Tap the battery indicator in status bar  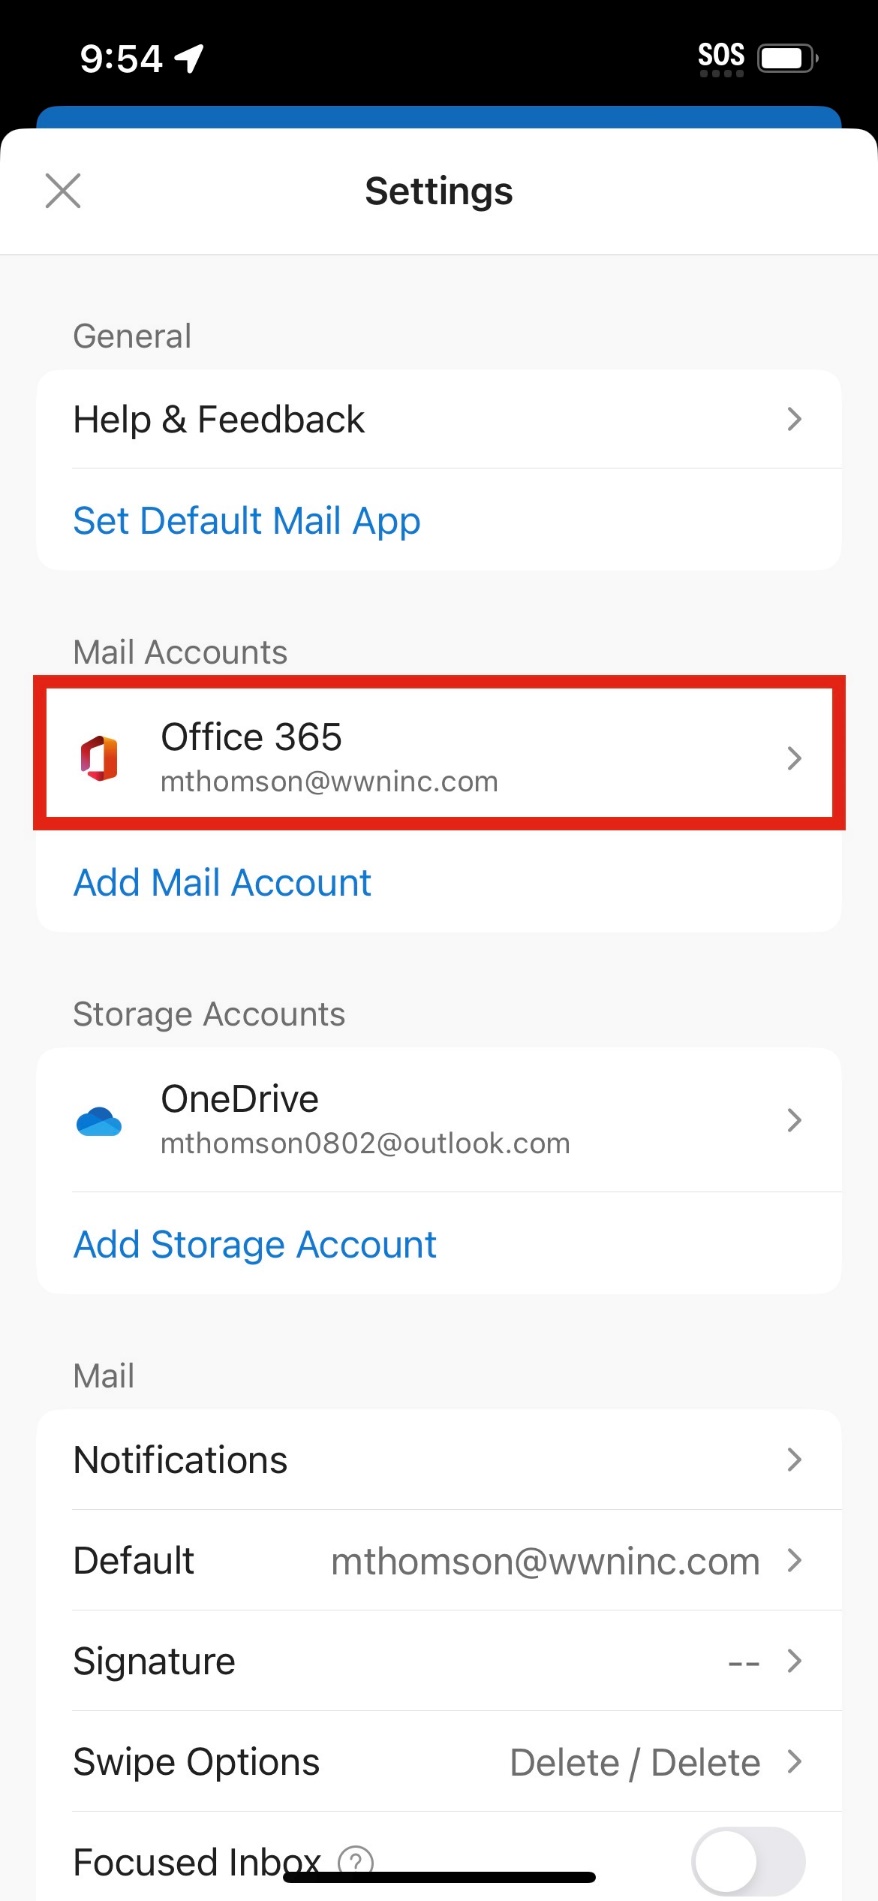click(x=788, y=58)
